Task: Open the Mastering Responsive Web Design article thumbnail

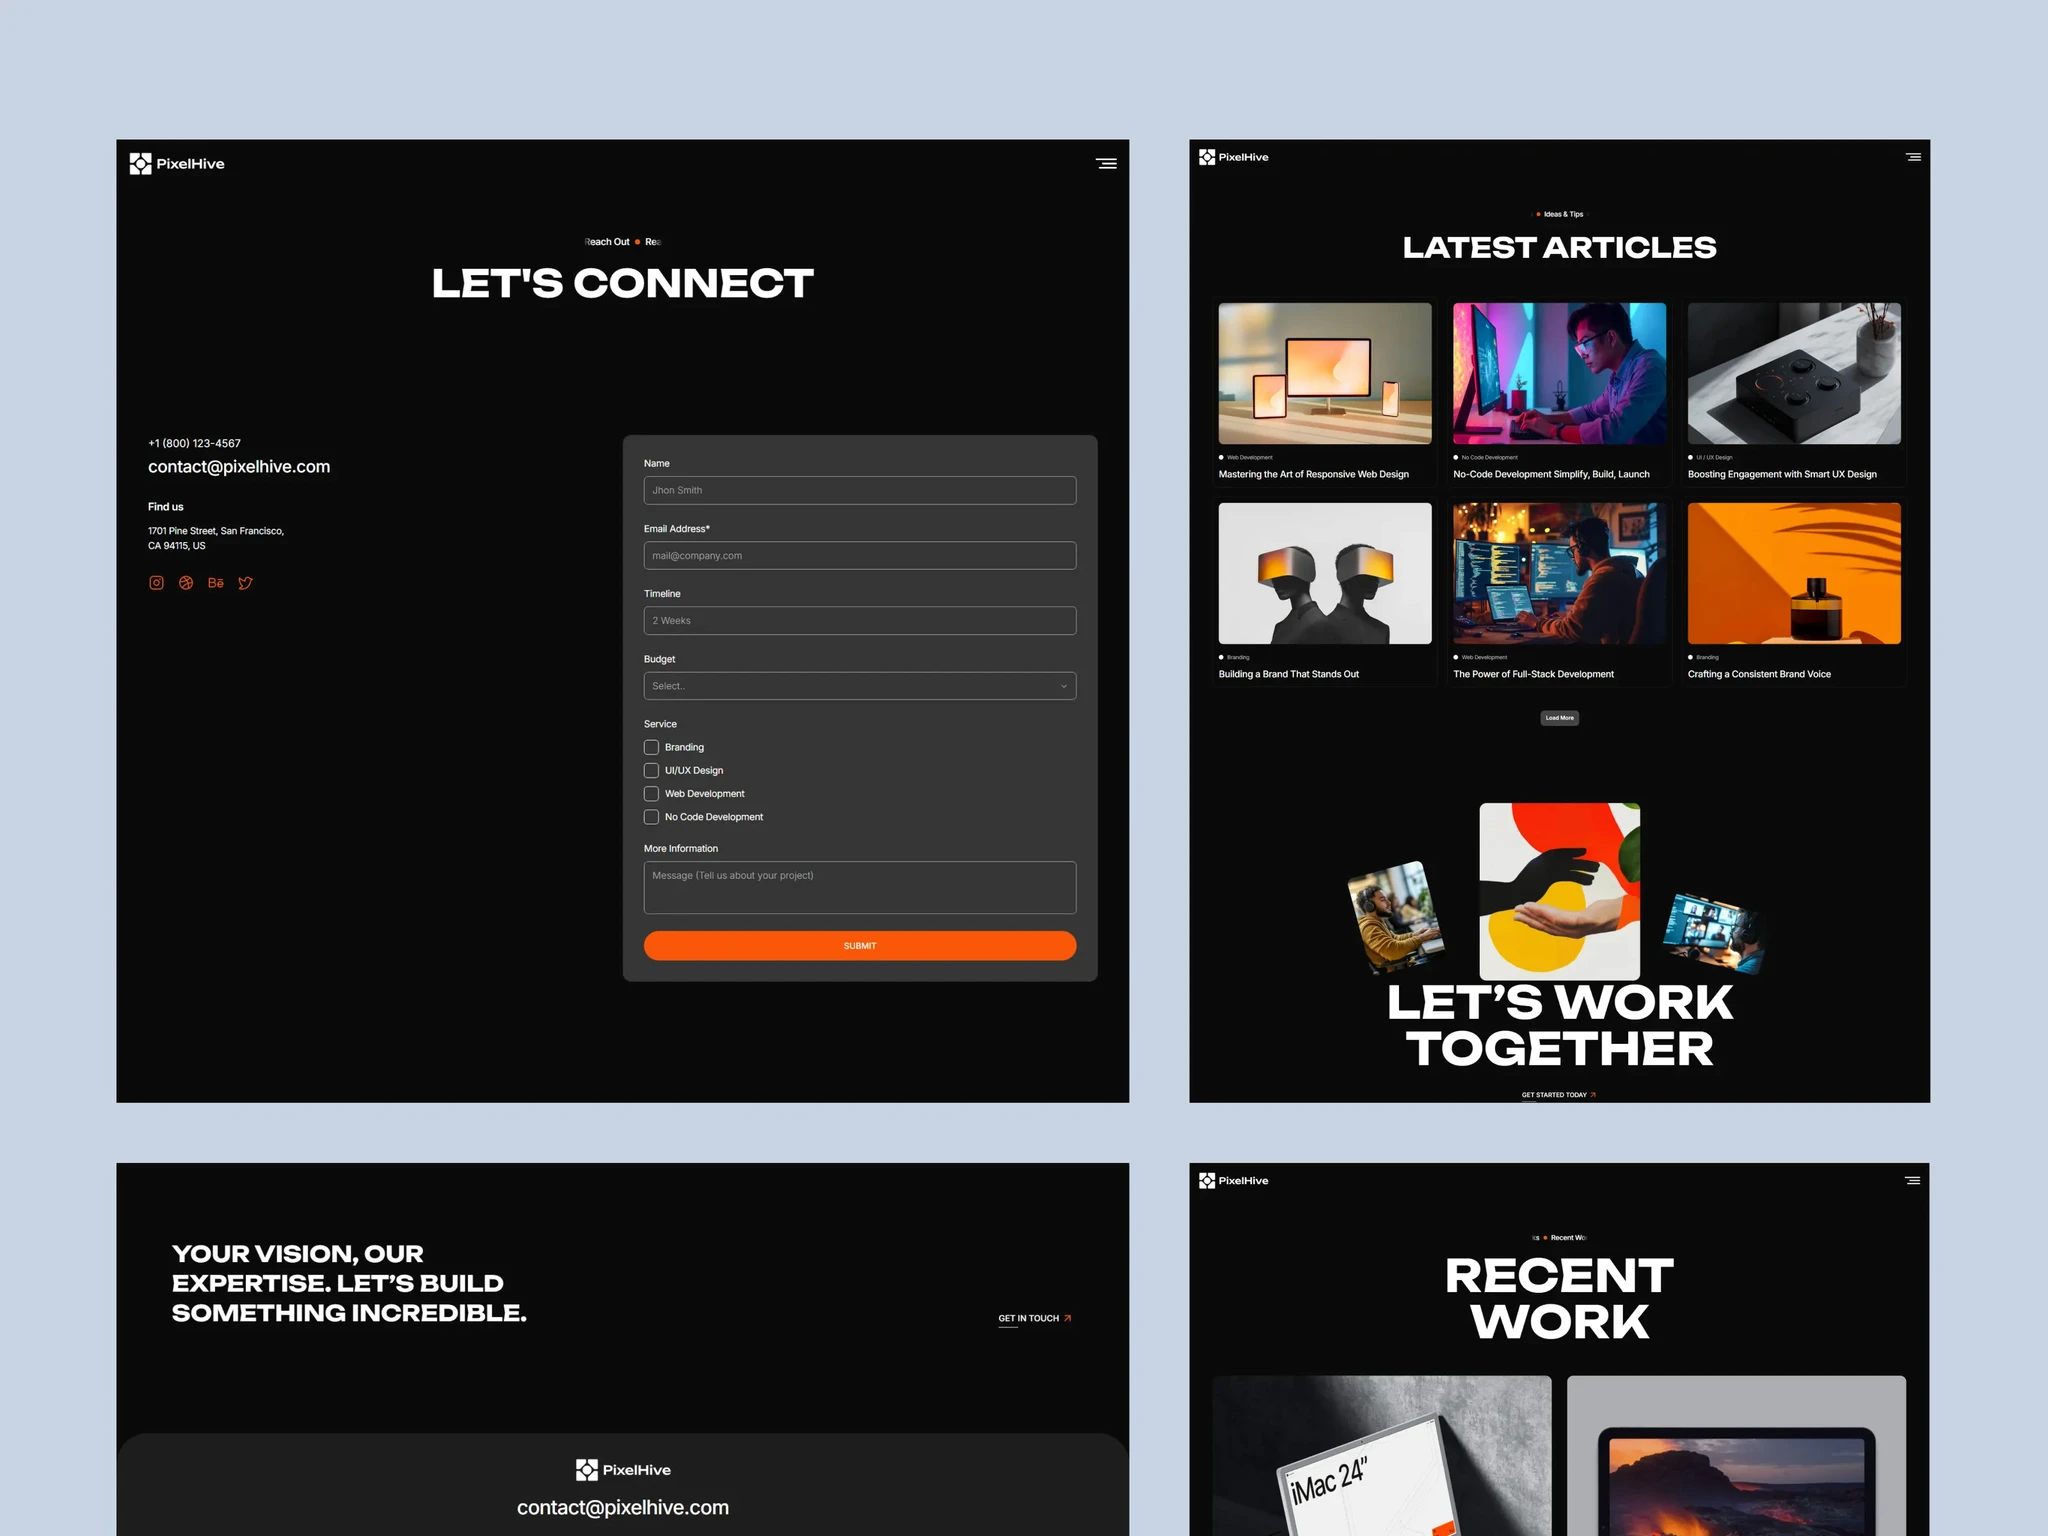Action: [1324, 374]
